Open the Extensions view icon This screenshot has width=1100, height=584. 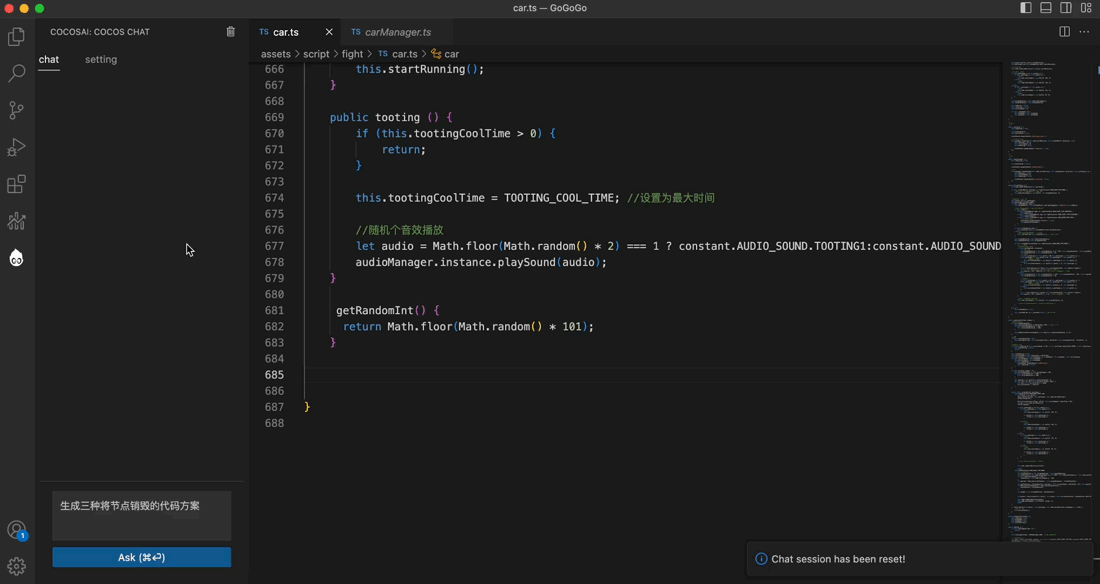point(16,184)
